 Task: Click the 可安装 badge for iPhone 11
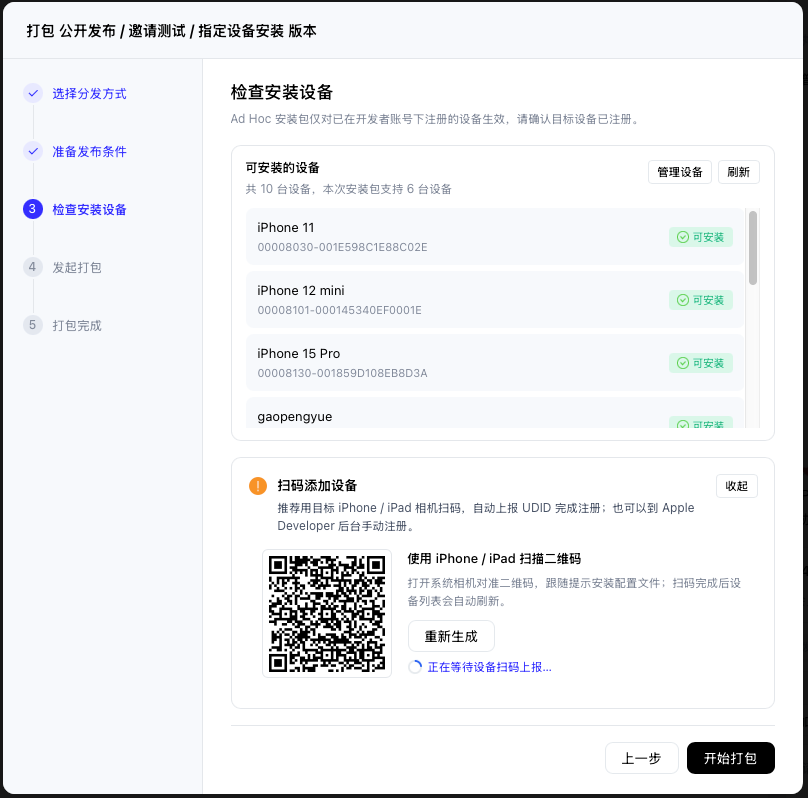[x=701, y=237]
